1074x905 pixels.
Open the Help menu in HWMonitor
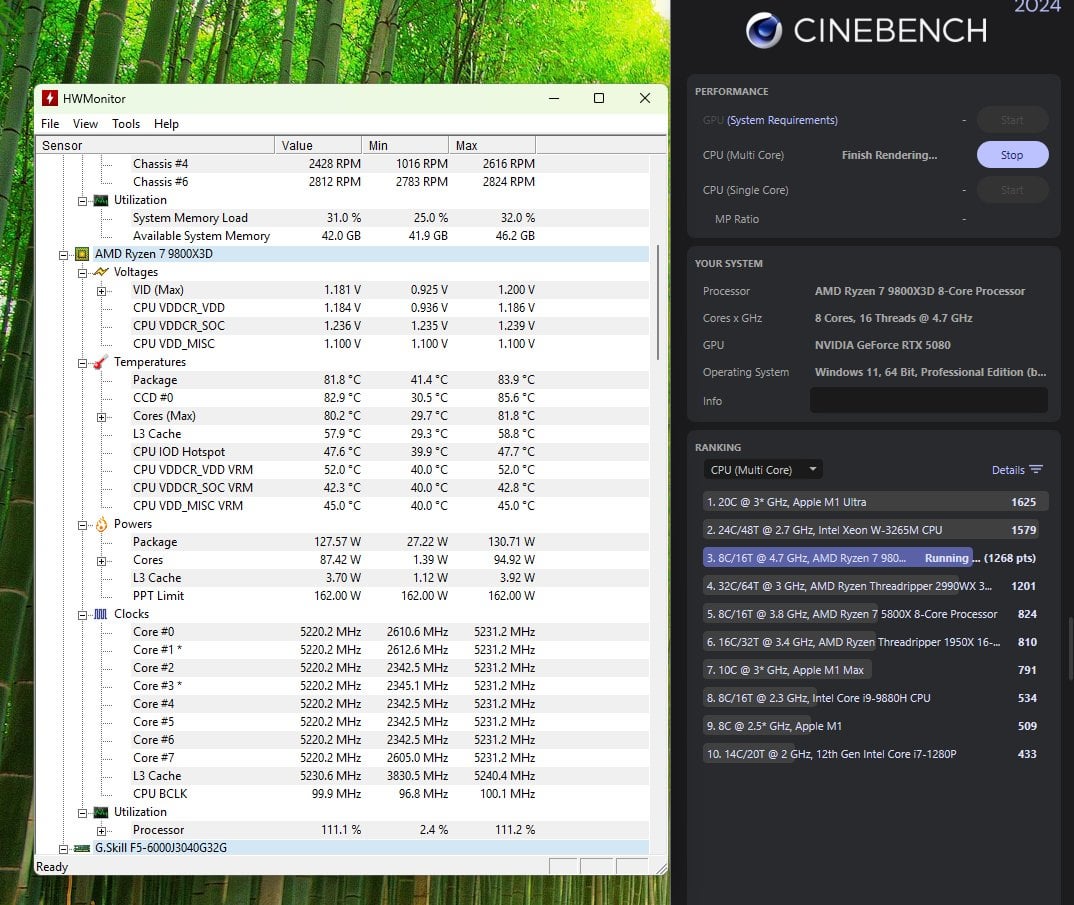point(166,123)
